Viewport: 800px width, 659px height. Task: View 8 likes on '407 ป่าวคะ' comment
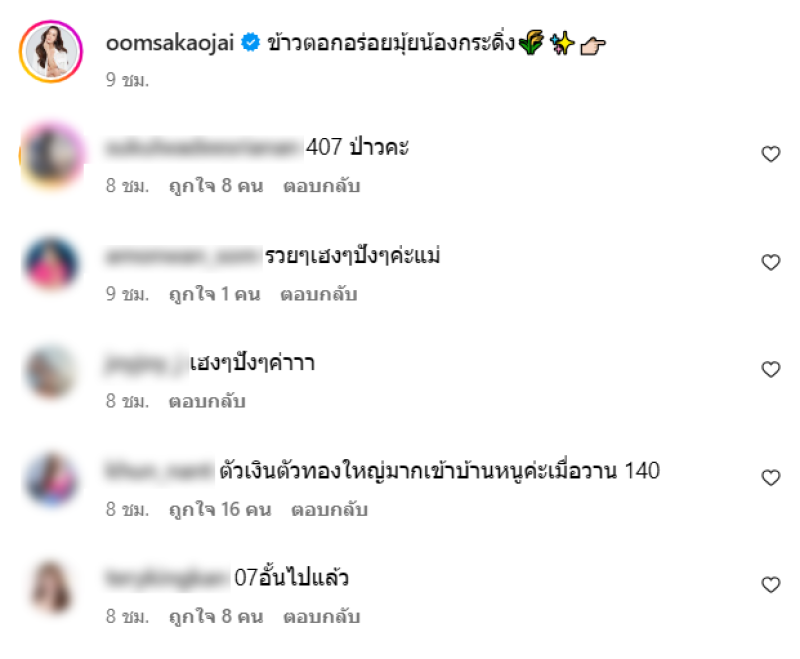[216, 186]
